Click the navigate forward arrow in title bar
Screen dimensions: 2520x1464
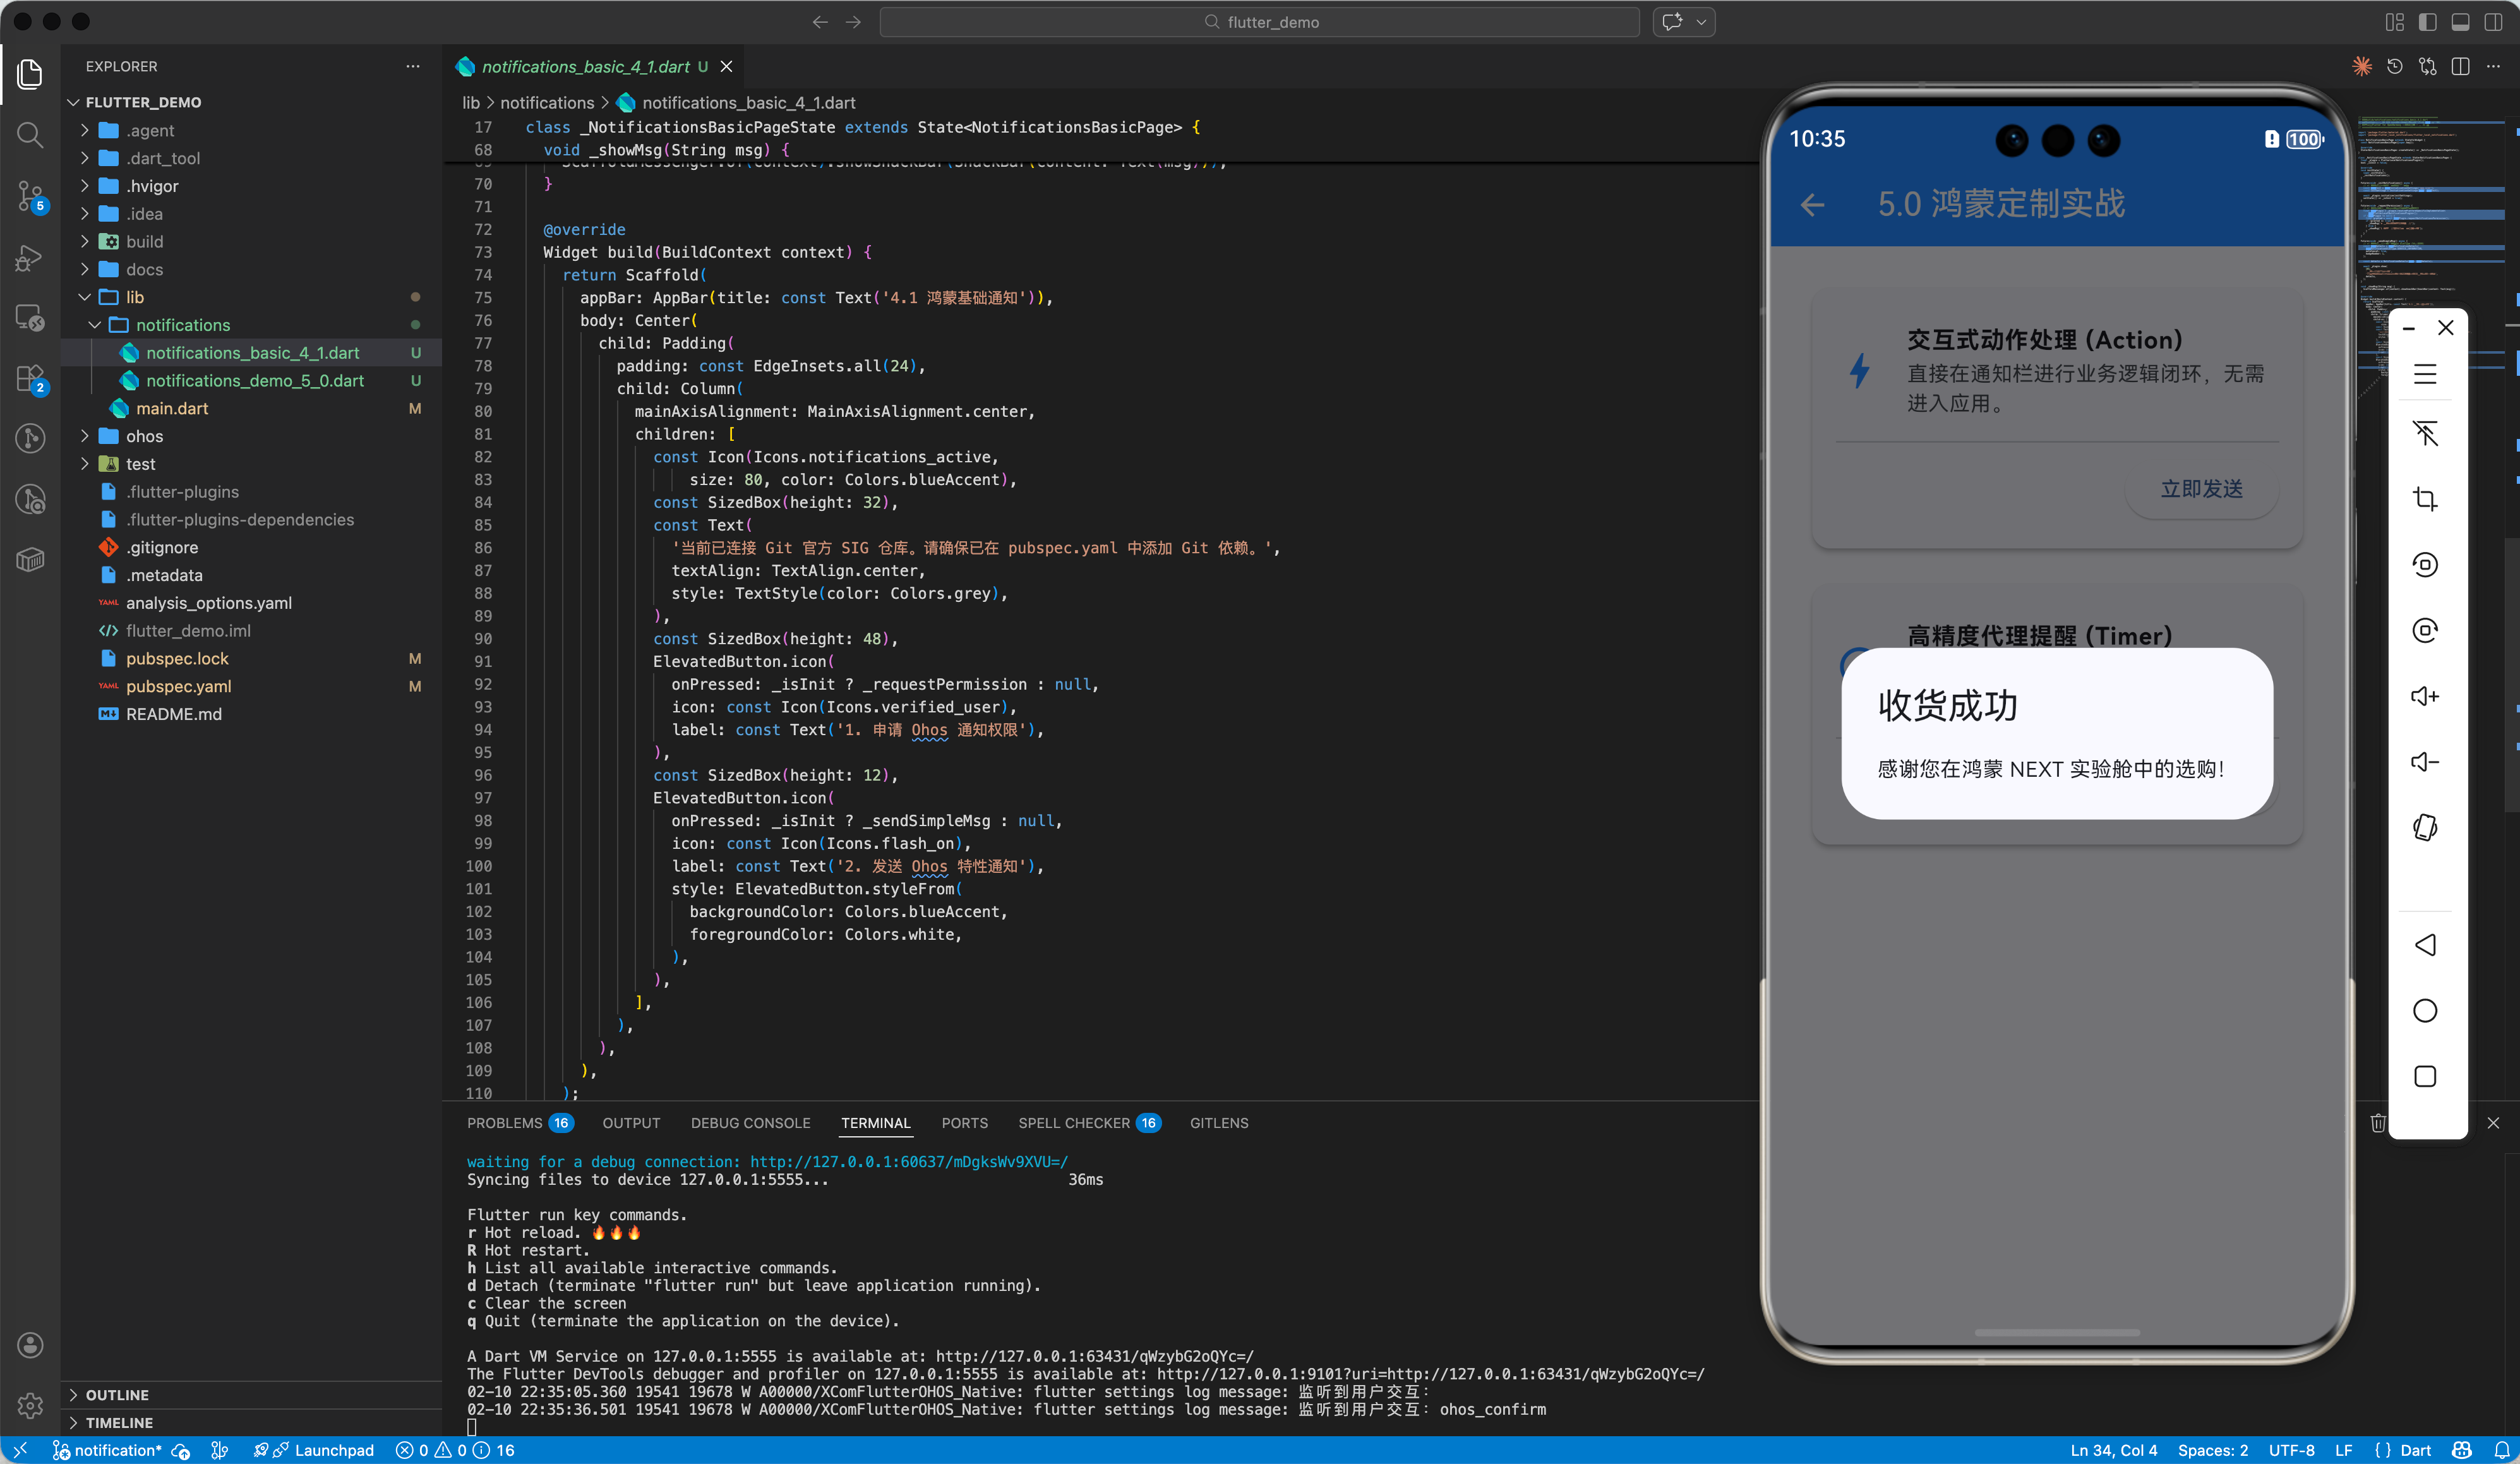point(853,22)
